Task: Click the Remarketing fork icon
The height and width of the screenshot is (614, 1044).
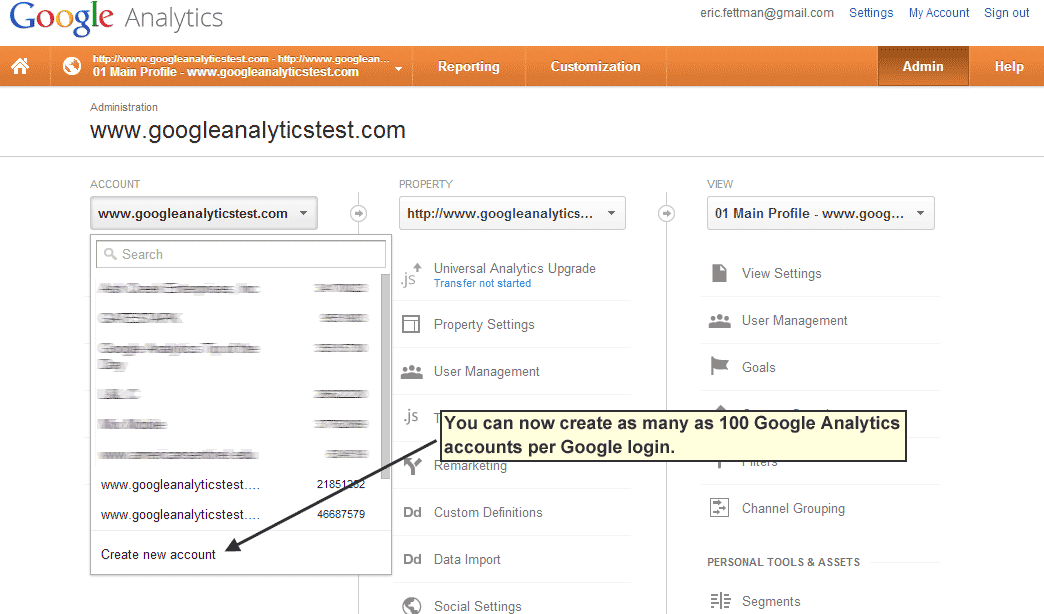Action: point(413,465)
